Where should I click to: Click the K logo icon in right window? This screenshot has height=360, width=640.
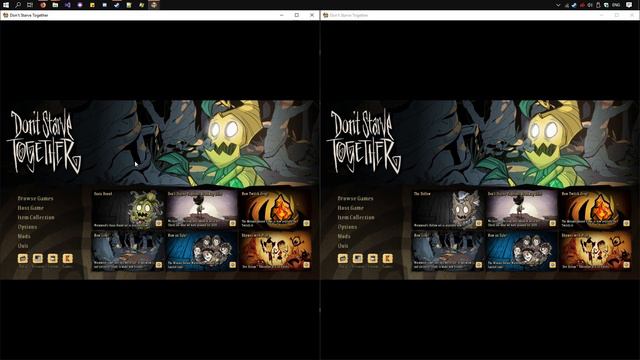tap(387, 258)
